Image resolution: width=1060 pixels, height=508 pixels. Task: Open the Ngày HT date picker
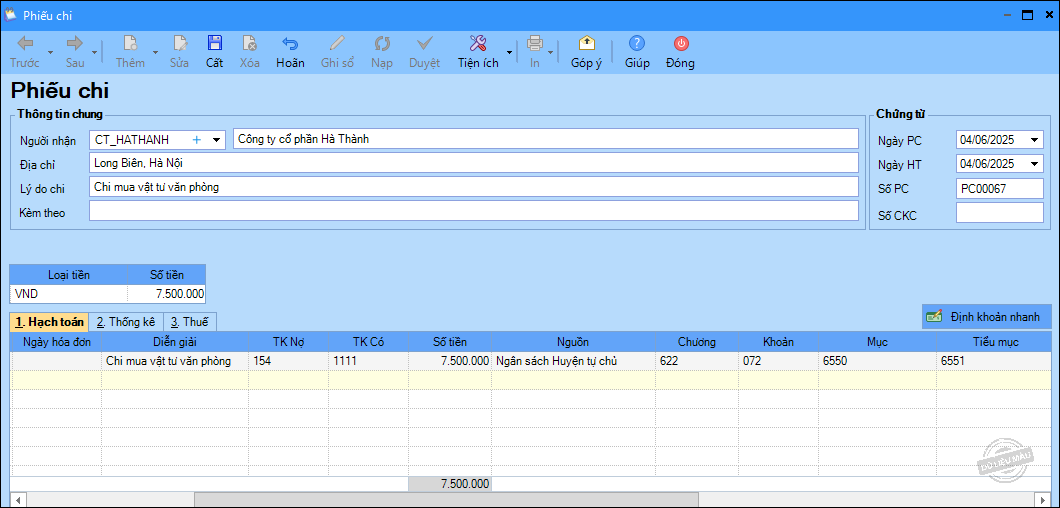pyautogui.click(x=1035, y=164)
